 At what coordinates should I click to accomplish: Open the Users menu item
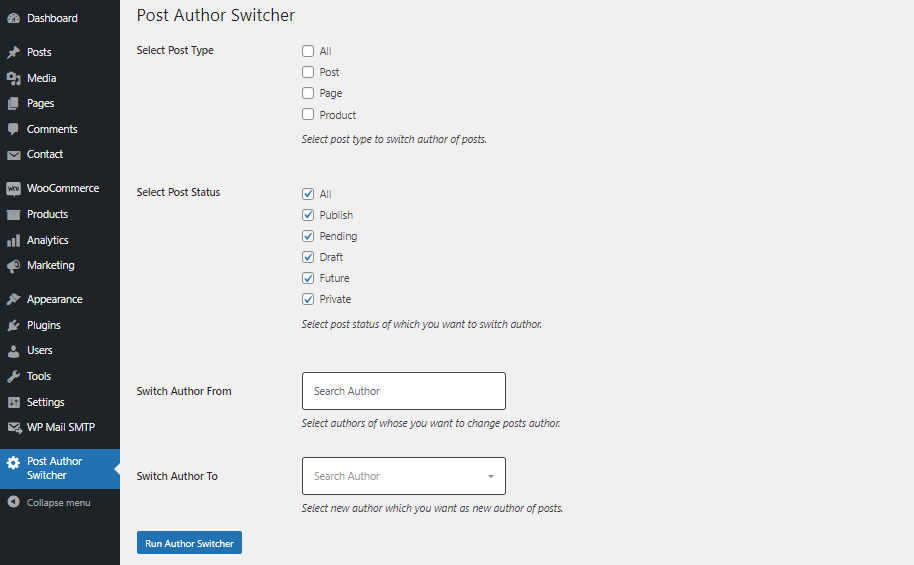40,350
